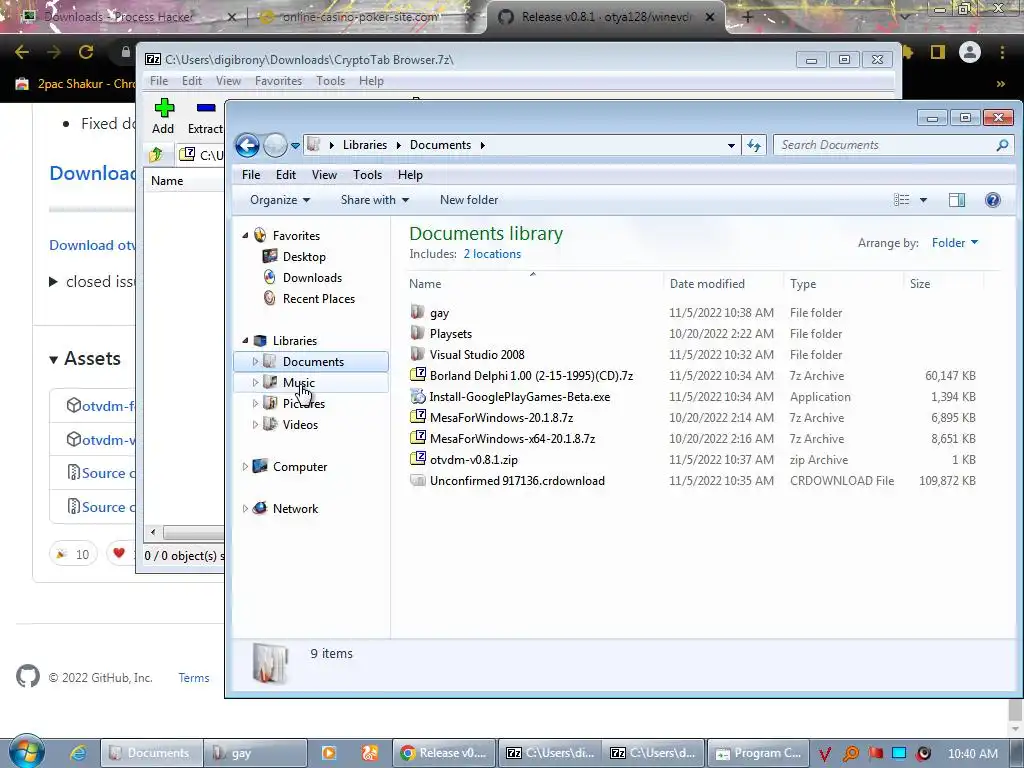Click 7-Zip up one level icon
Viewport: 1024px width, 768px height.
[156, 155]
